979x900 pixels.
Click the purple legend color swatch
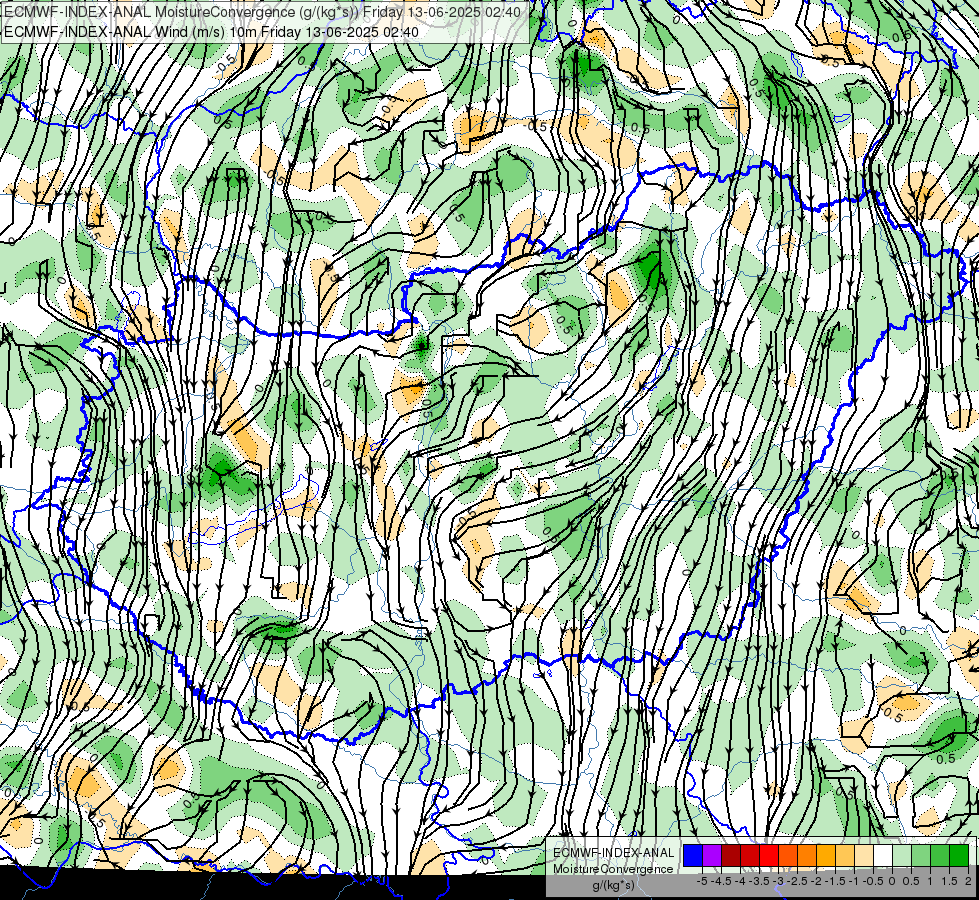point(712,856)
